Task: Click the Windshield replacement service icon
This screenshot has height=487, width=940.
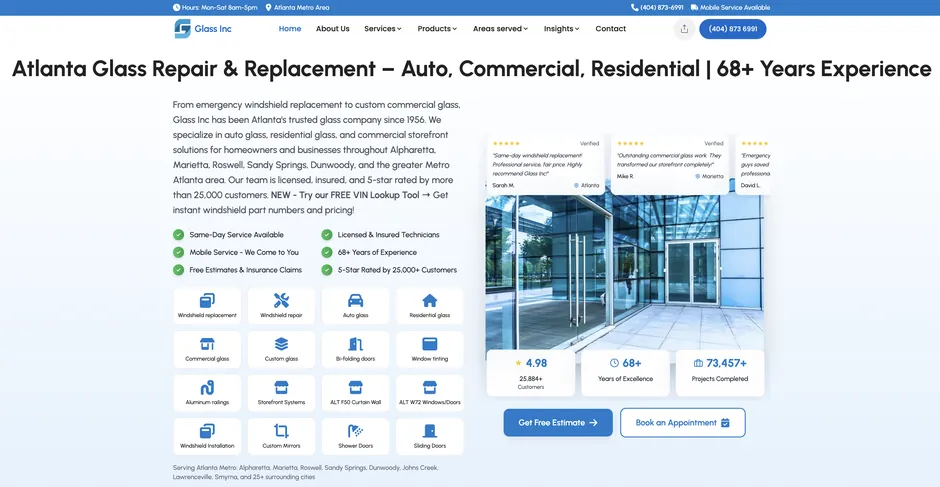Action: [x=207, y=301]
